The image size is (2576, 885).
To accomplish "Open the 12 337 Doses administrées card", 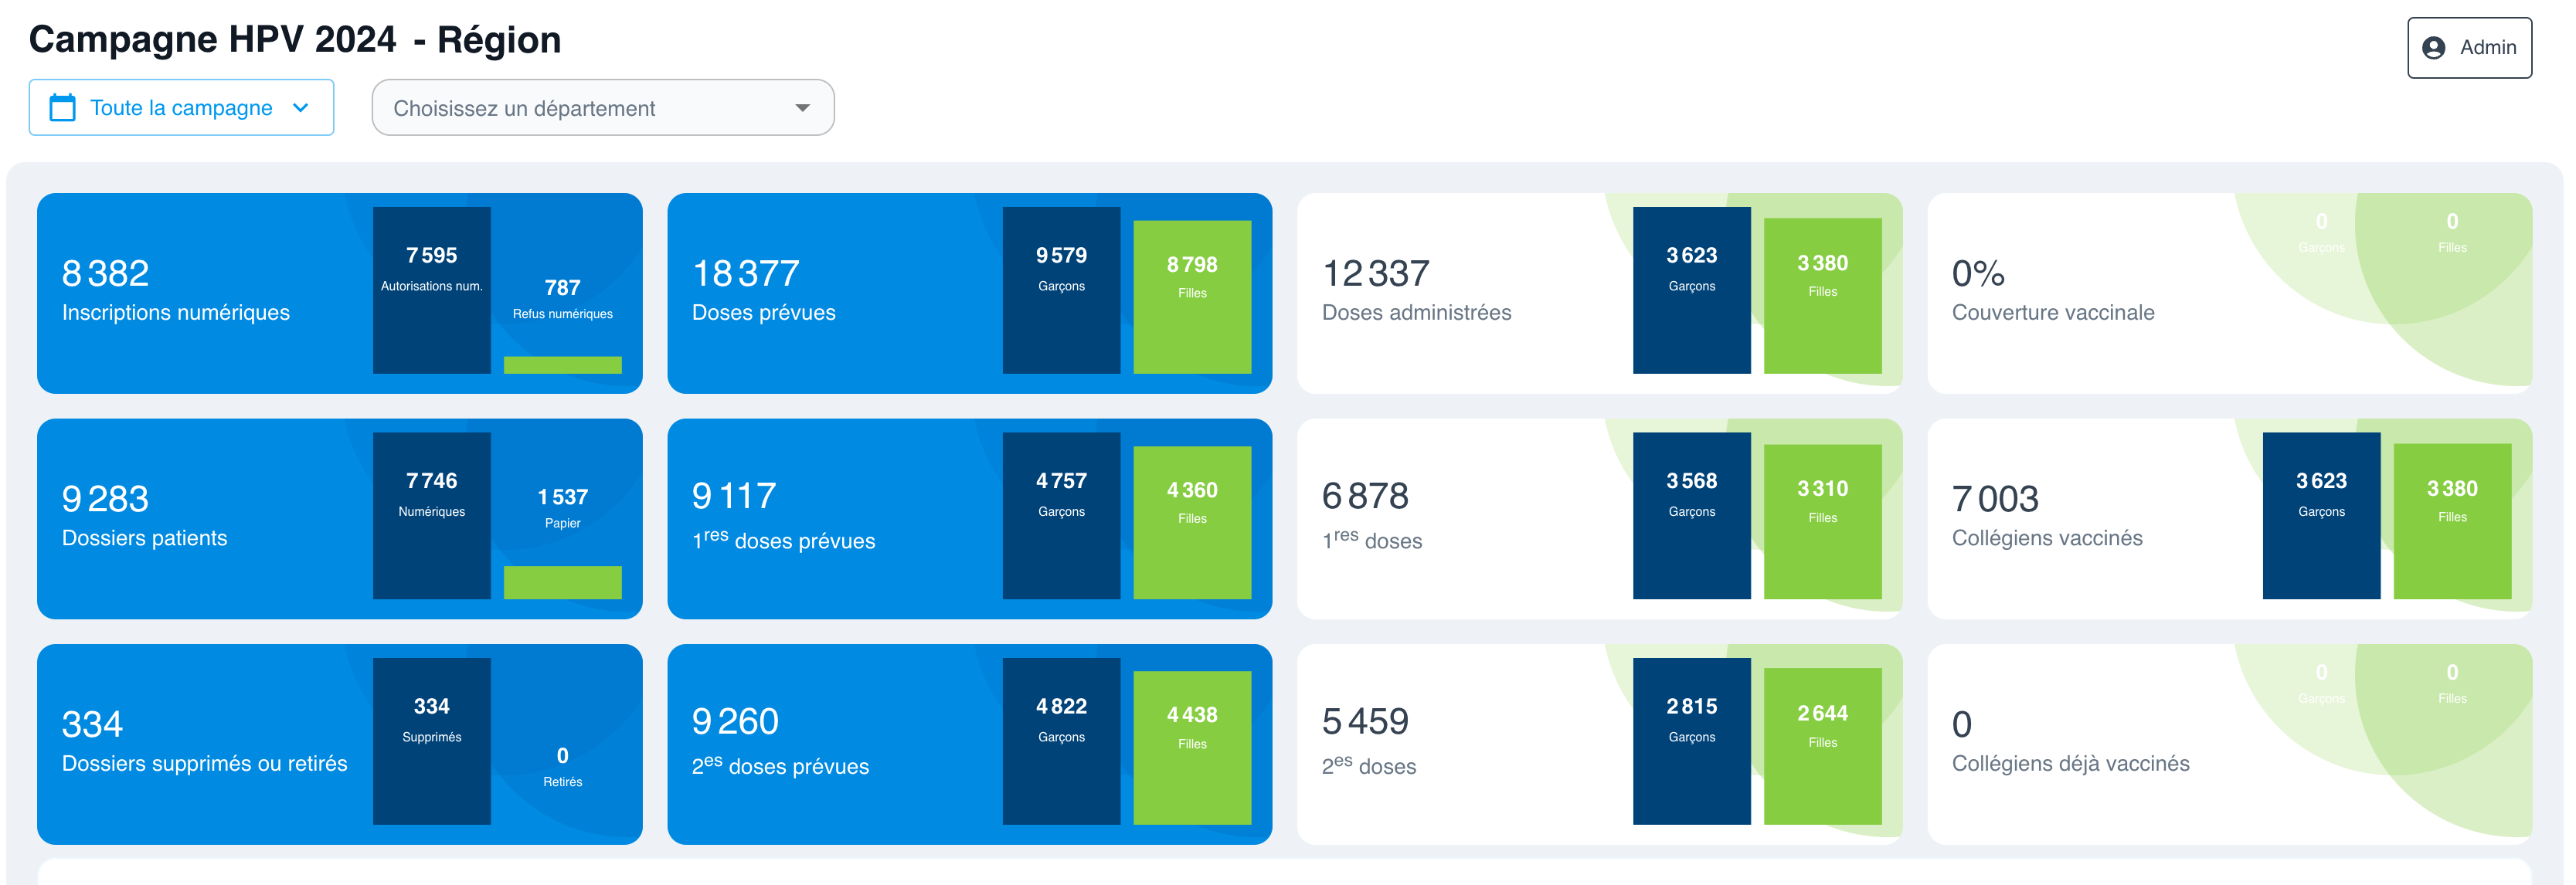I will [x=1600, y=293].
